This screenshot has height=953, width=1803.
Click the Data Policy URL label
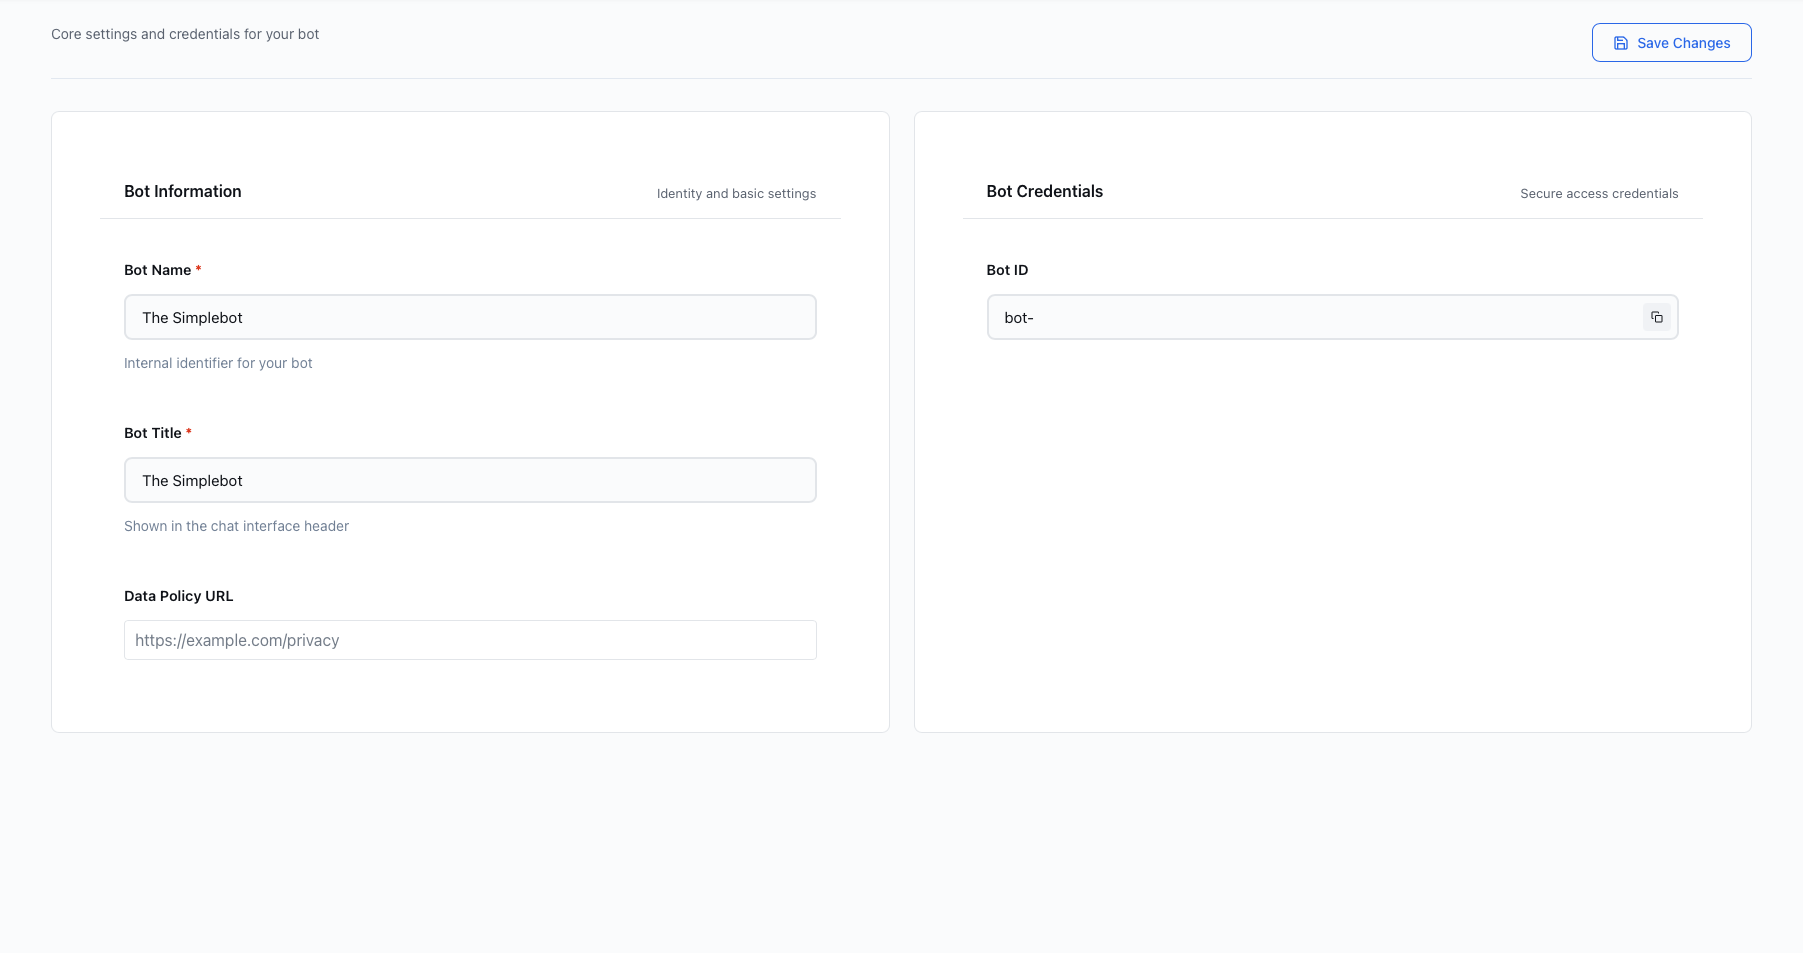178,595
